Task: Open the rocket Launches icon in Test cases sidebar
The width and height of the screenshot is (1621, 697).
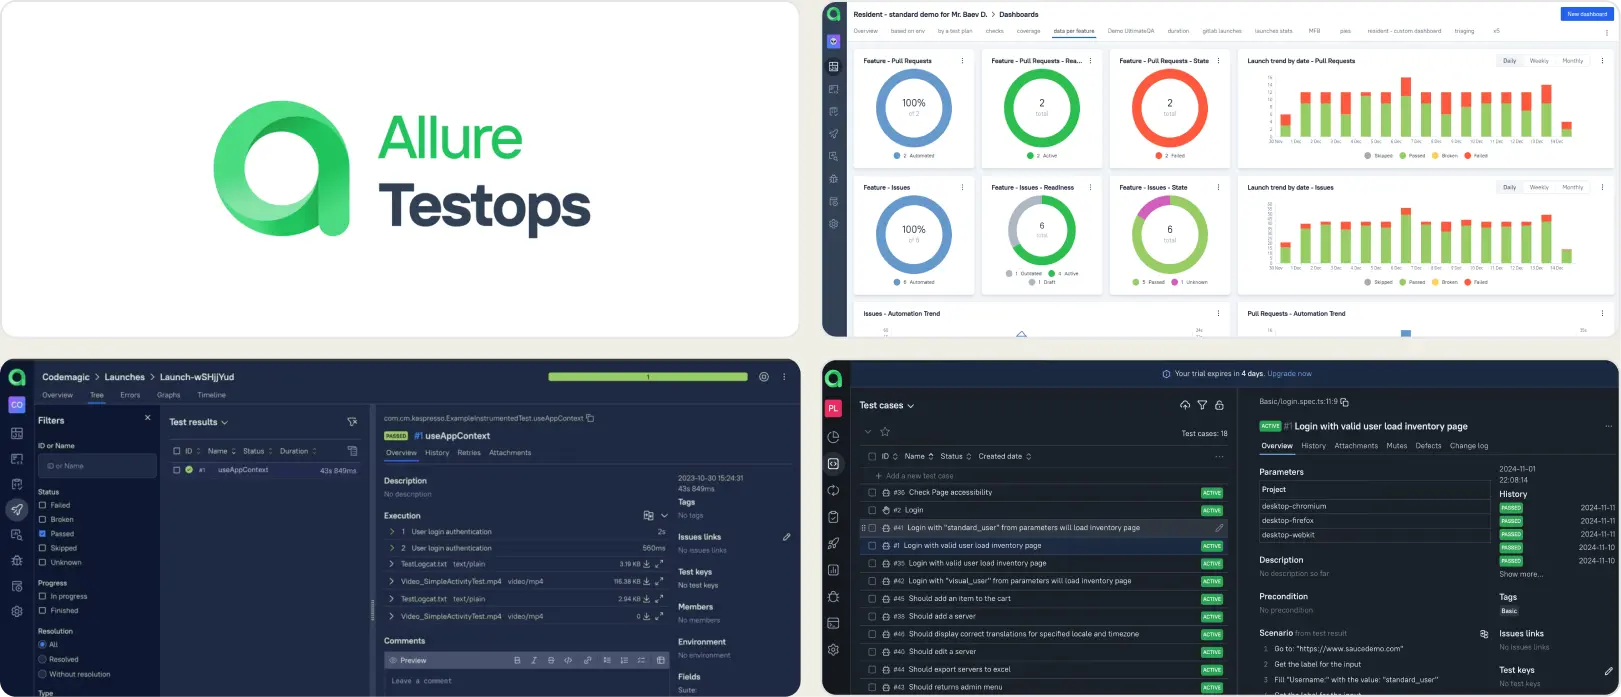Action: (833, 544)
